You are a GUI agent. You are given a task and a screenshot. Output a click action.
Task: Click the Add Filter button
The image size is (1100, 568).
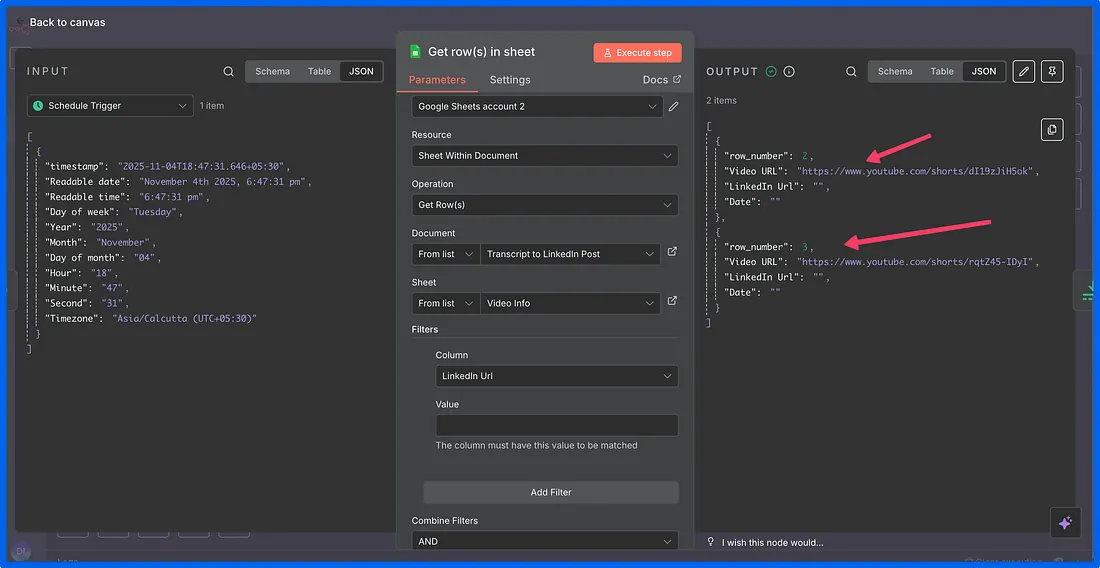pos(551,492)
